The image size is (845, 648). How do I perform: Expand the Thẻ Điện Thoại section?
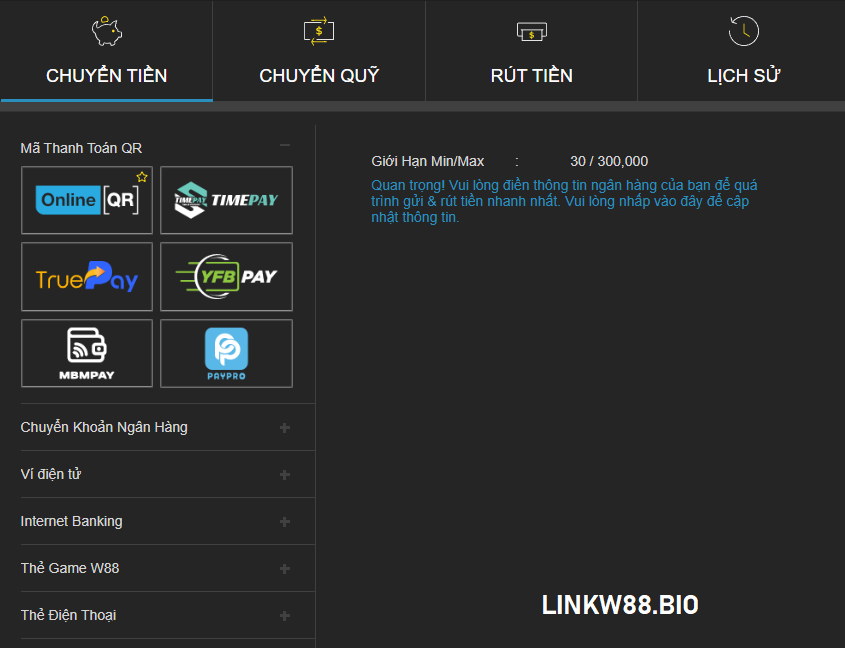pyautogui.click(x=285, y=616)
